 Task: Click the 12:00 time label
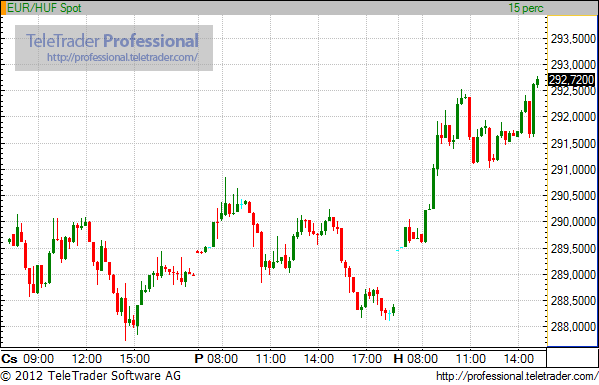(87, 359)
